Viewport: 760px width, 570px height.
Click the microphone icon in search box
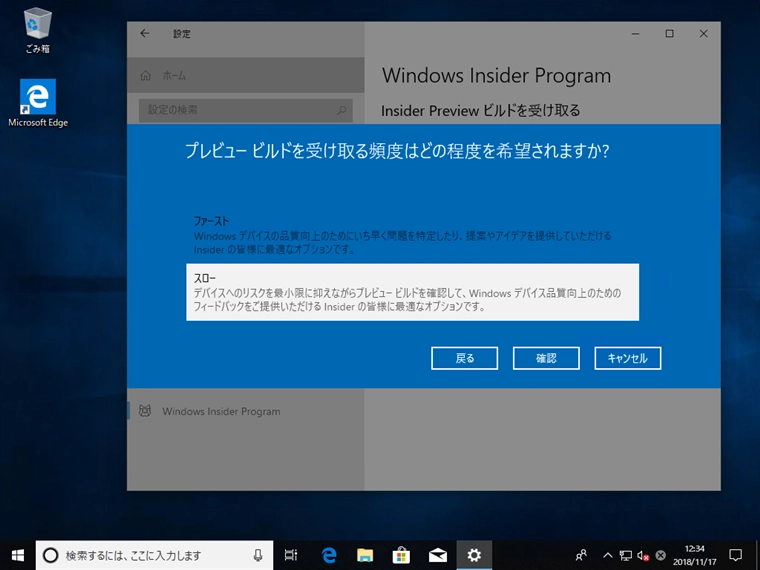pyautogui.click(x=258, y=555)
